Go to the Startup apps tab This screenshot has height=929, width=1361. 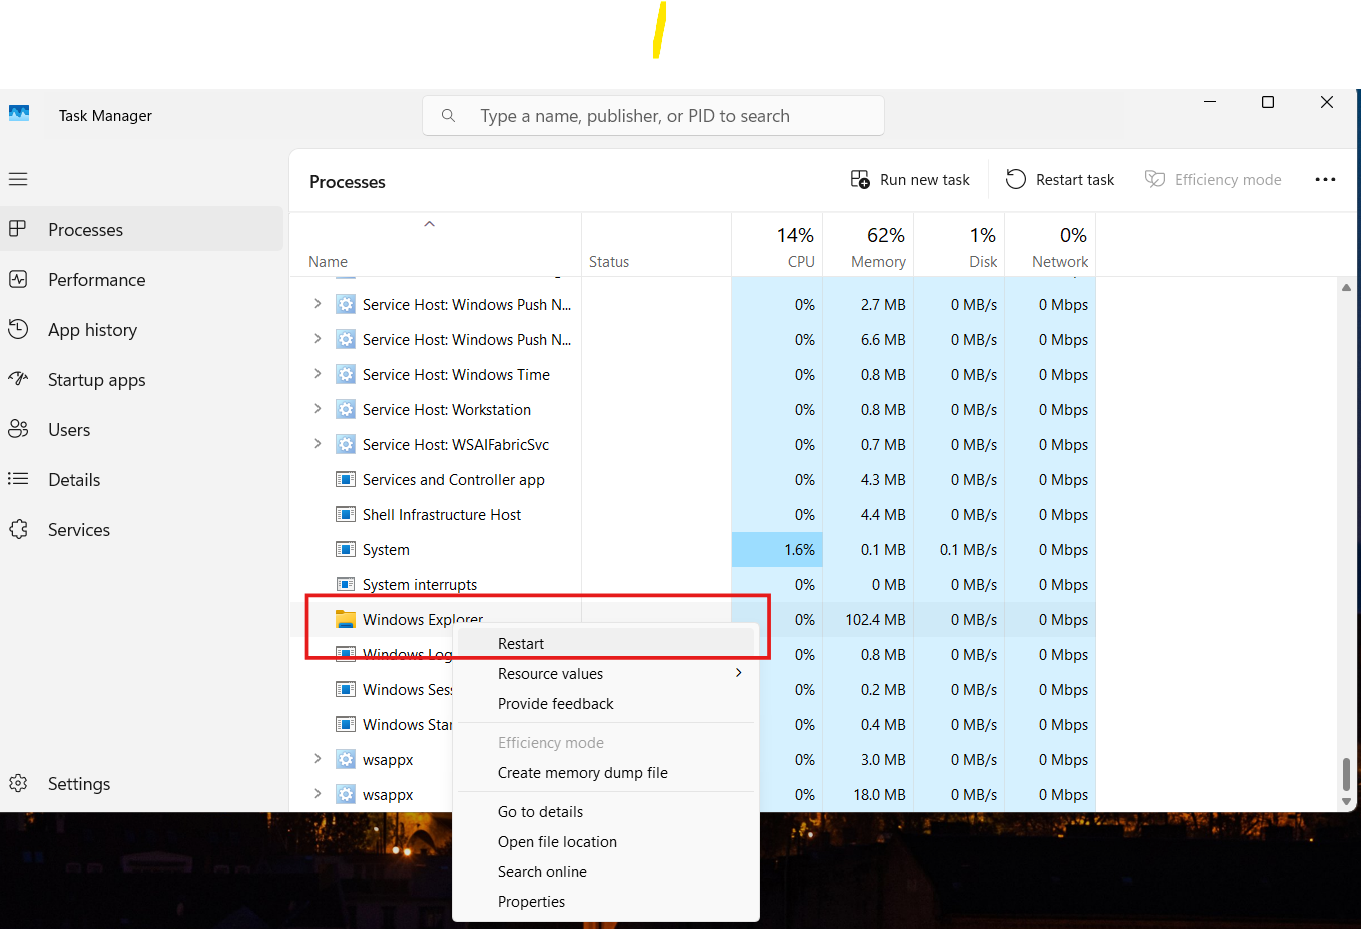pyautogui.click(x=142, y=379)
